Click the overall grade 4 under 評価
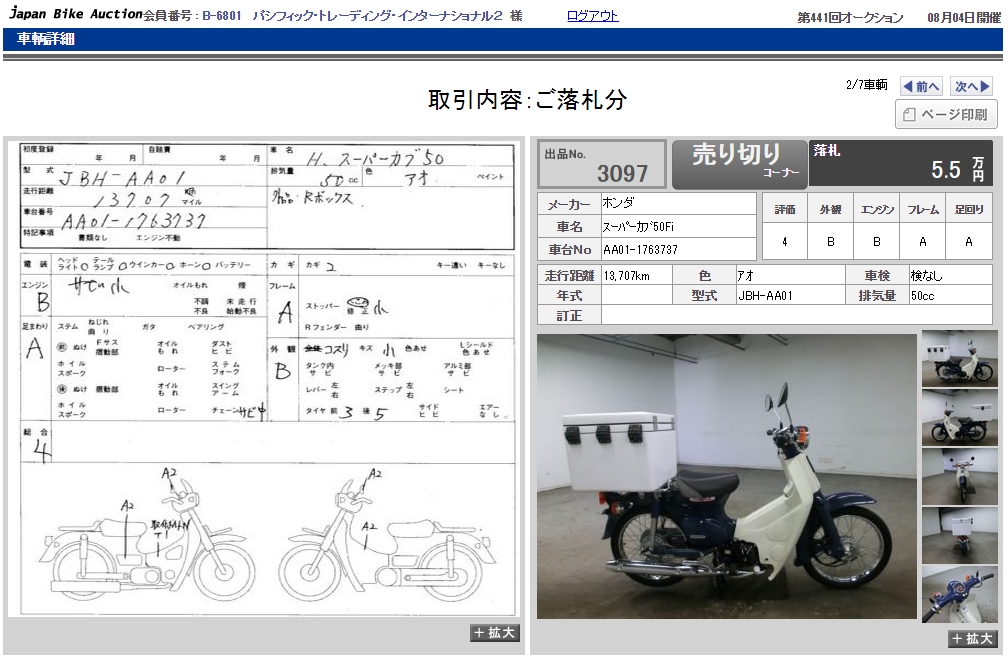Screen dimensions: 1008x662 coord(785,242)
